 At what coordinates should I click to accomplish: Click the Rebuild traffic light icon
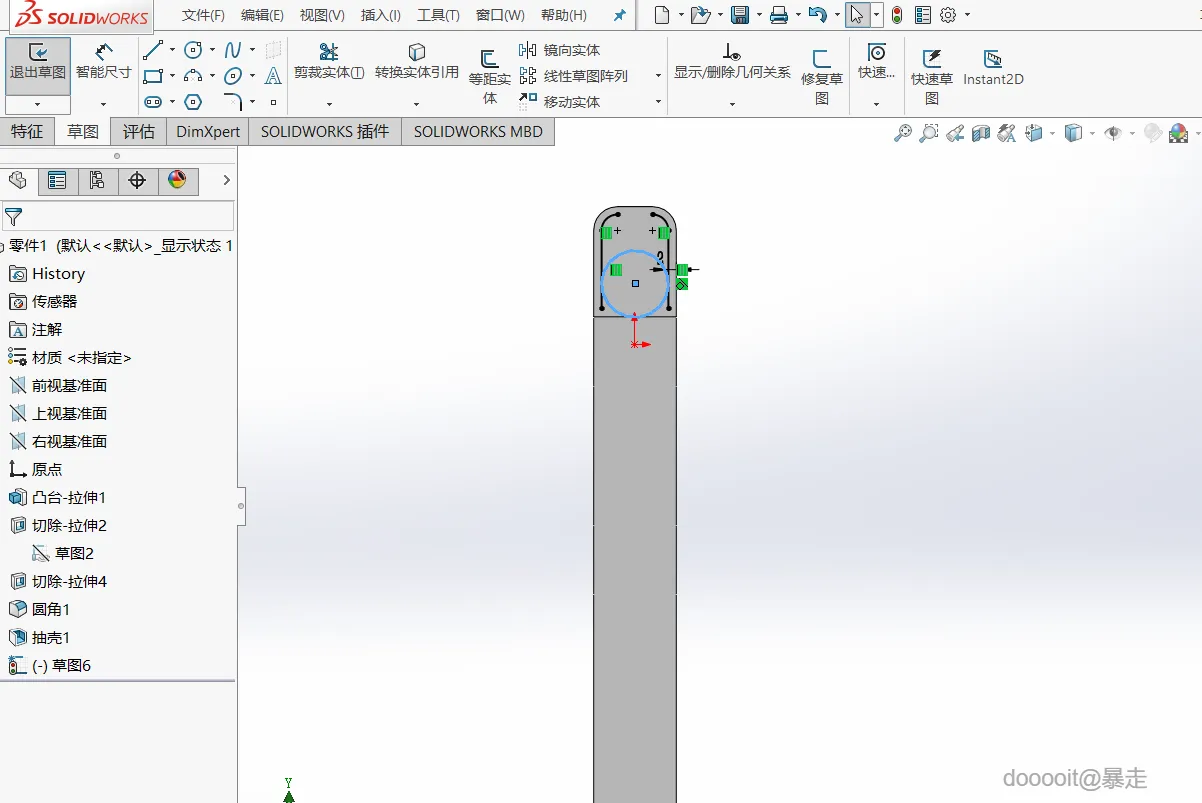897,15
